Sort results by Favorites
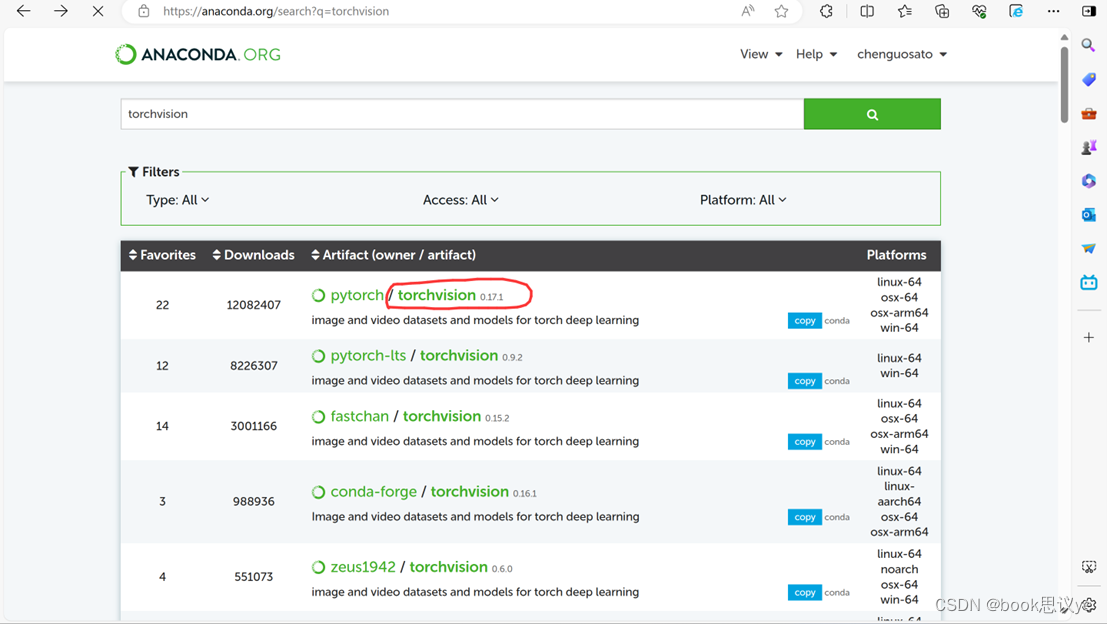This screenshot has height=624, width=1107. coord(162,255)
